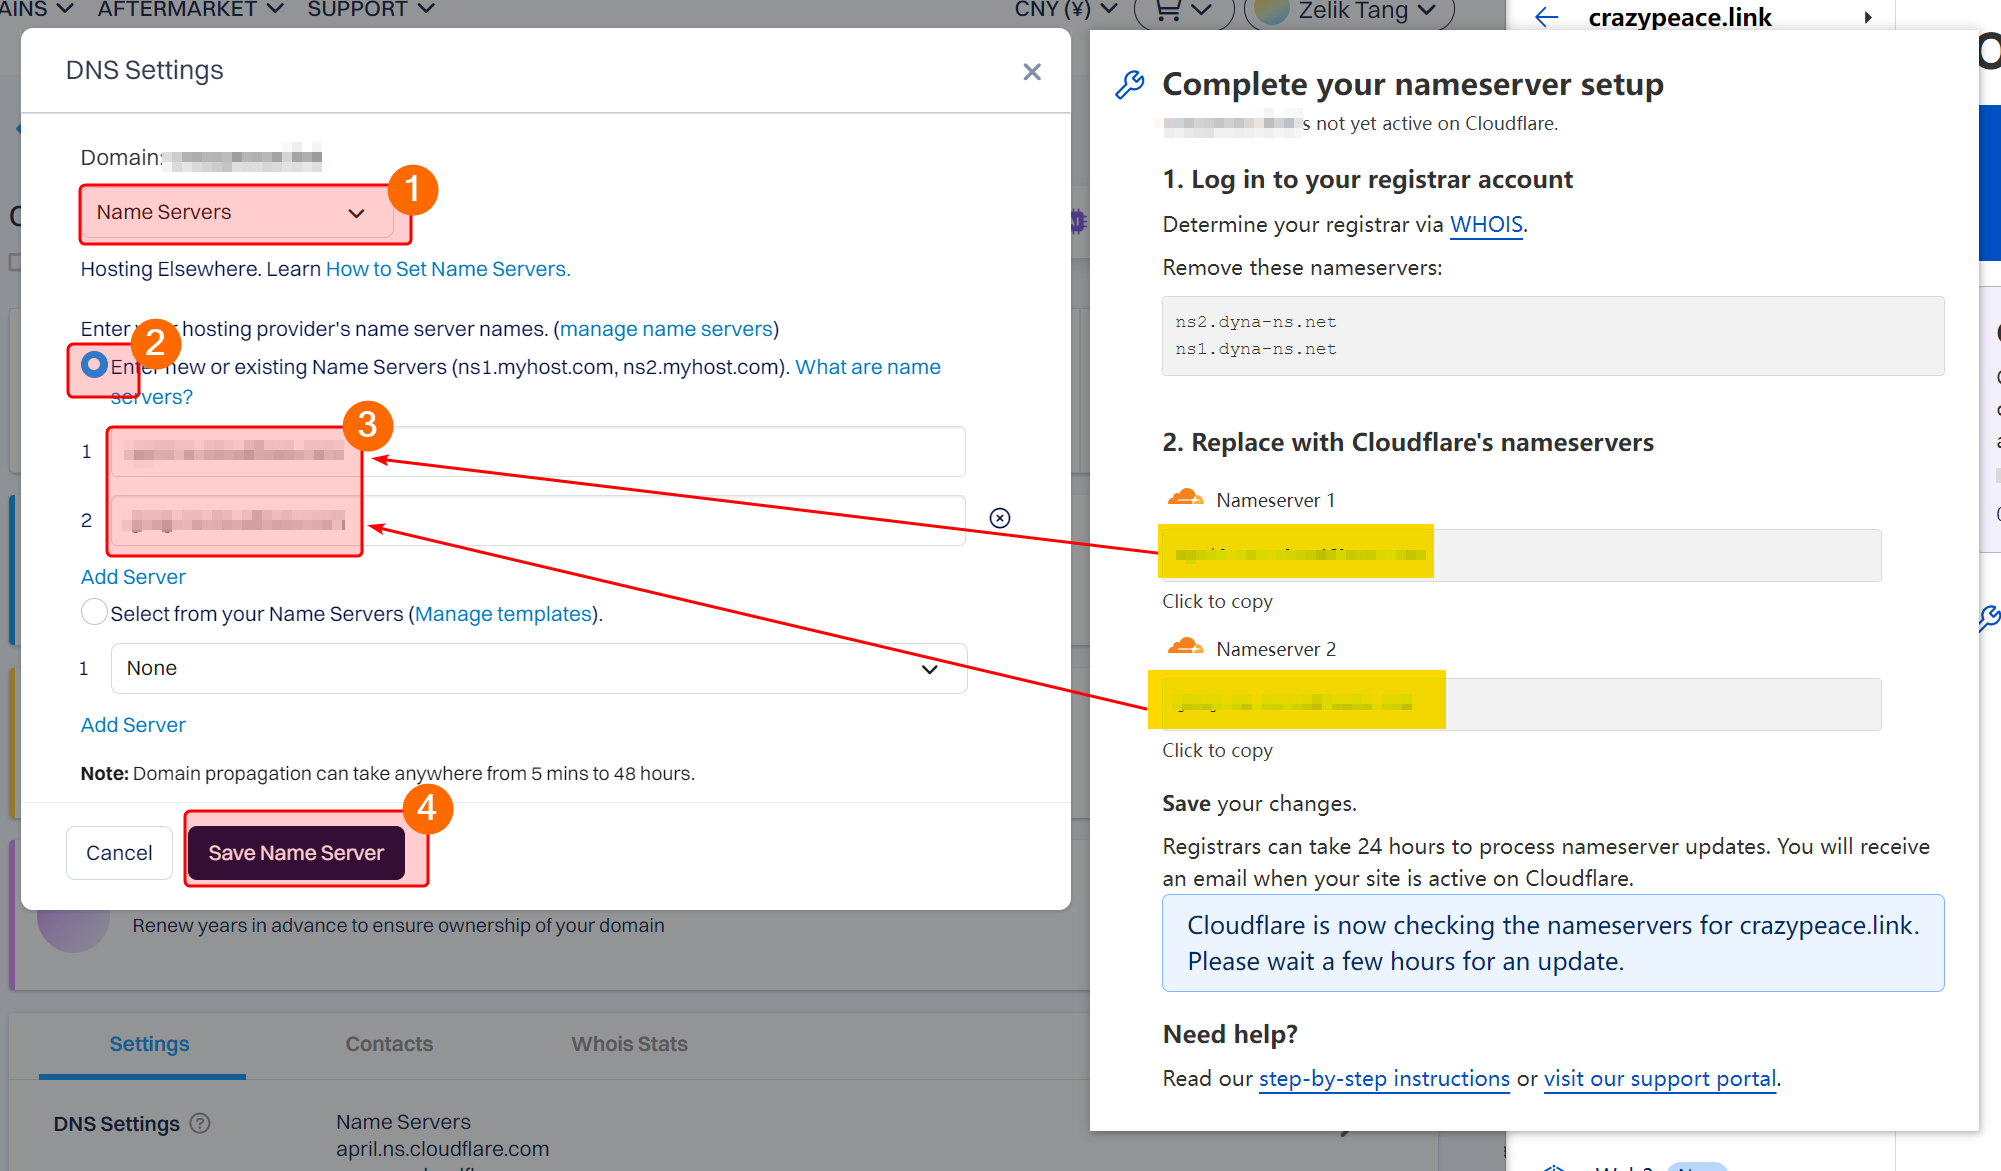
Task: Click the back arrow beside crazypeace.link
Action: click(x=1546, y=17)
